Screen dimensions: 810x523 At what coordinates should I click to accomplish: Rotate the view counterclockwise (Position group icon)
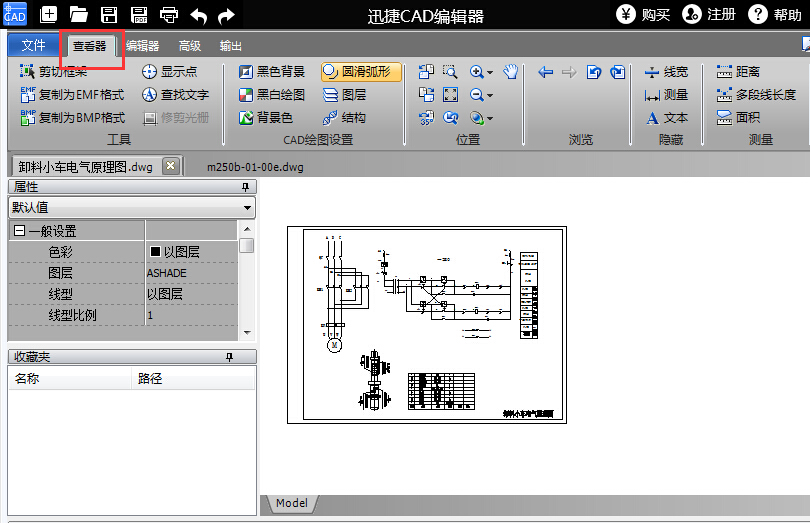[x=426, y=71]
